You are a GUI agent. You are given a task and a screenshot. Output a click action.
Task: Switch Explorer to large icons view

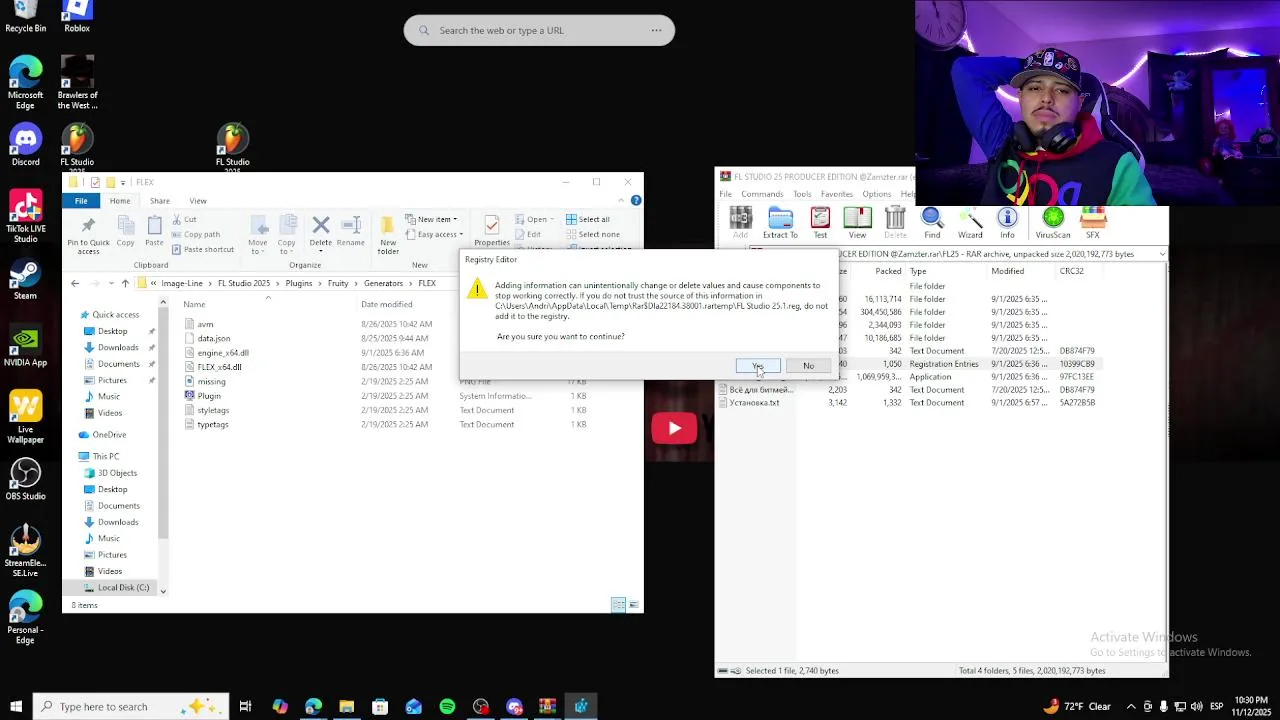[x=633, y=605]
